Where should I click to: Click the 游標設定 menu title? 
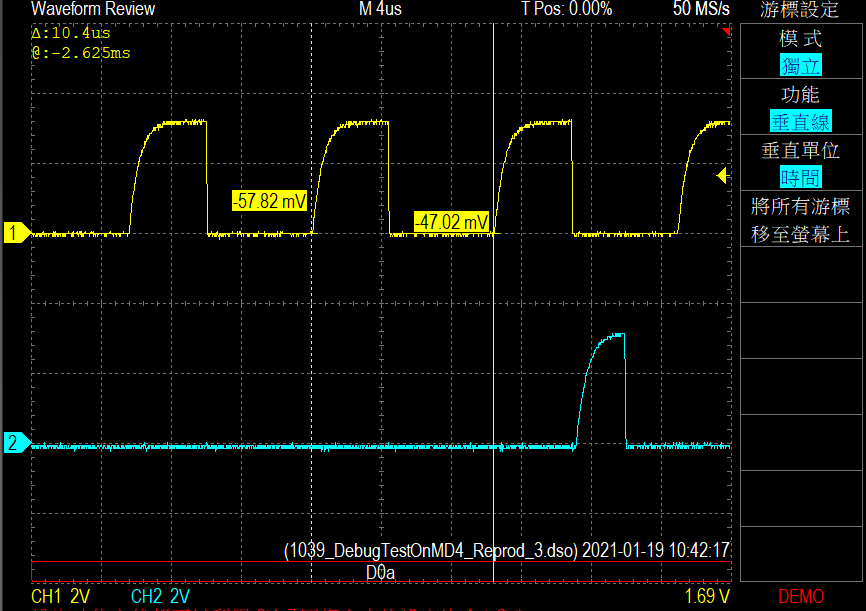(799, 9)
